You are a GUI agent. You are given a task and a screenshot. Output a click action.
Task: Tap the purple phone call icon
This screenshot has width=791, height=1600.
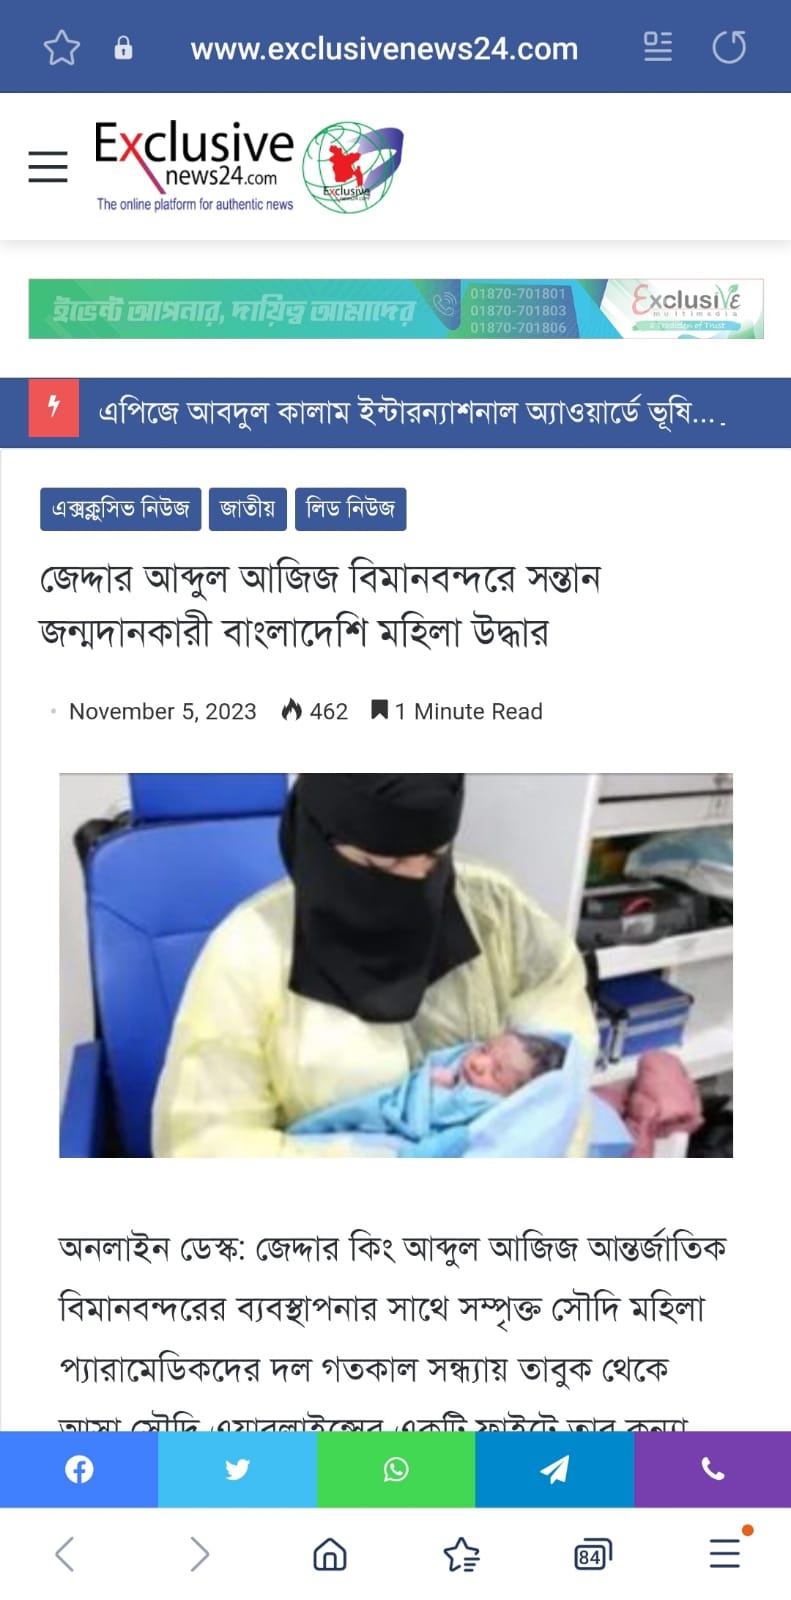click(712, 1469)
